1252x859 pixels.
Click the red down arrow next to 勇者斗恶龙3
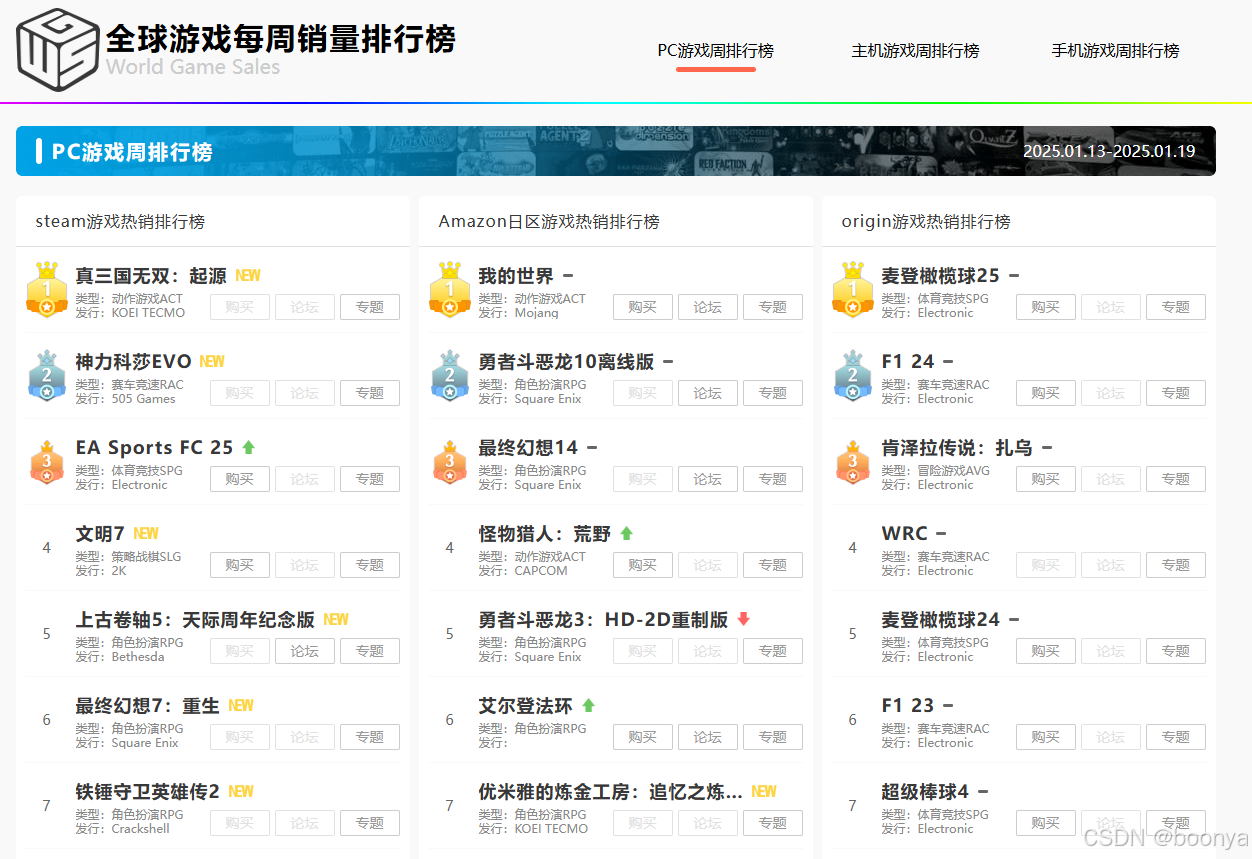pyautogui.click(x=743, y=619)
